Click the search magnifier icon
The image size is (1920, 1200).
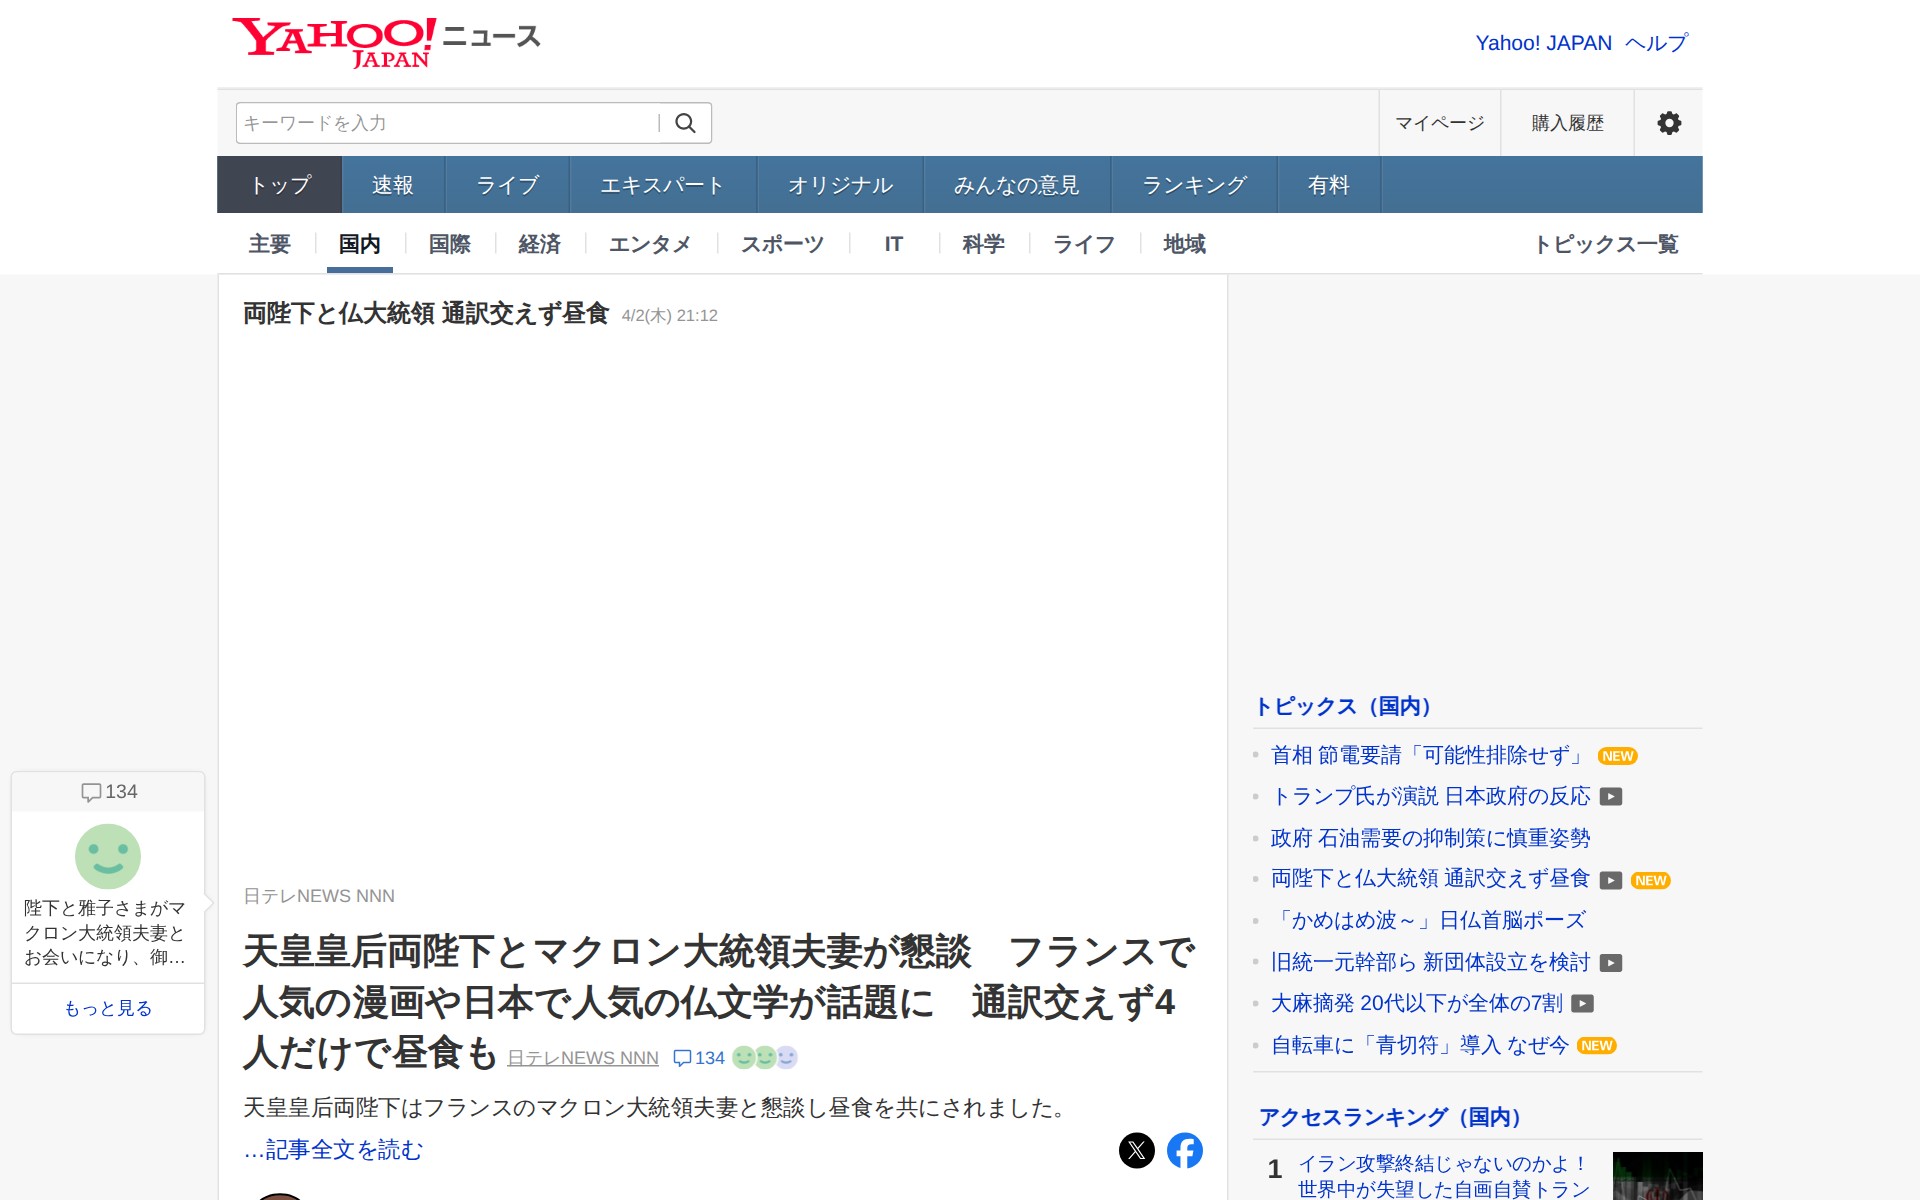pos(685,123)
